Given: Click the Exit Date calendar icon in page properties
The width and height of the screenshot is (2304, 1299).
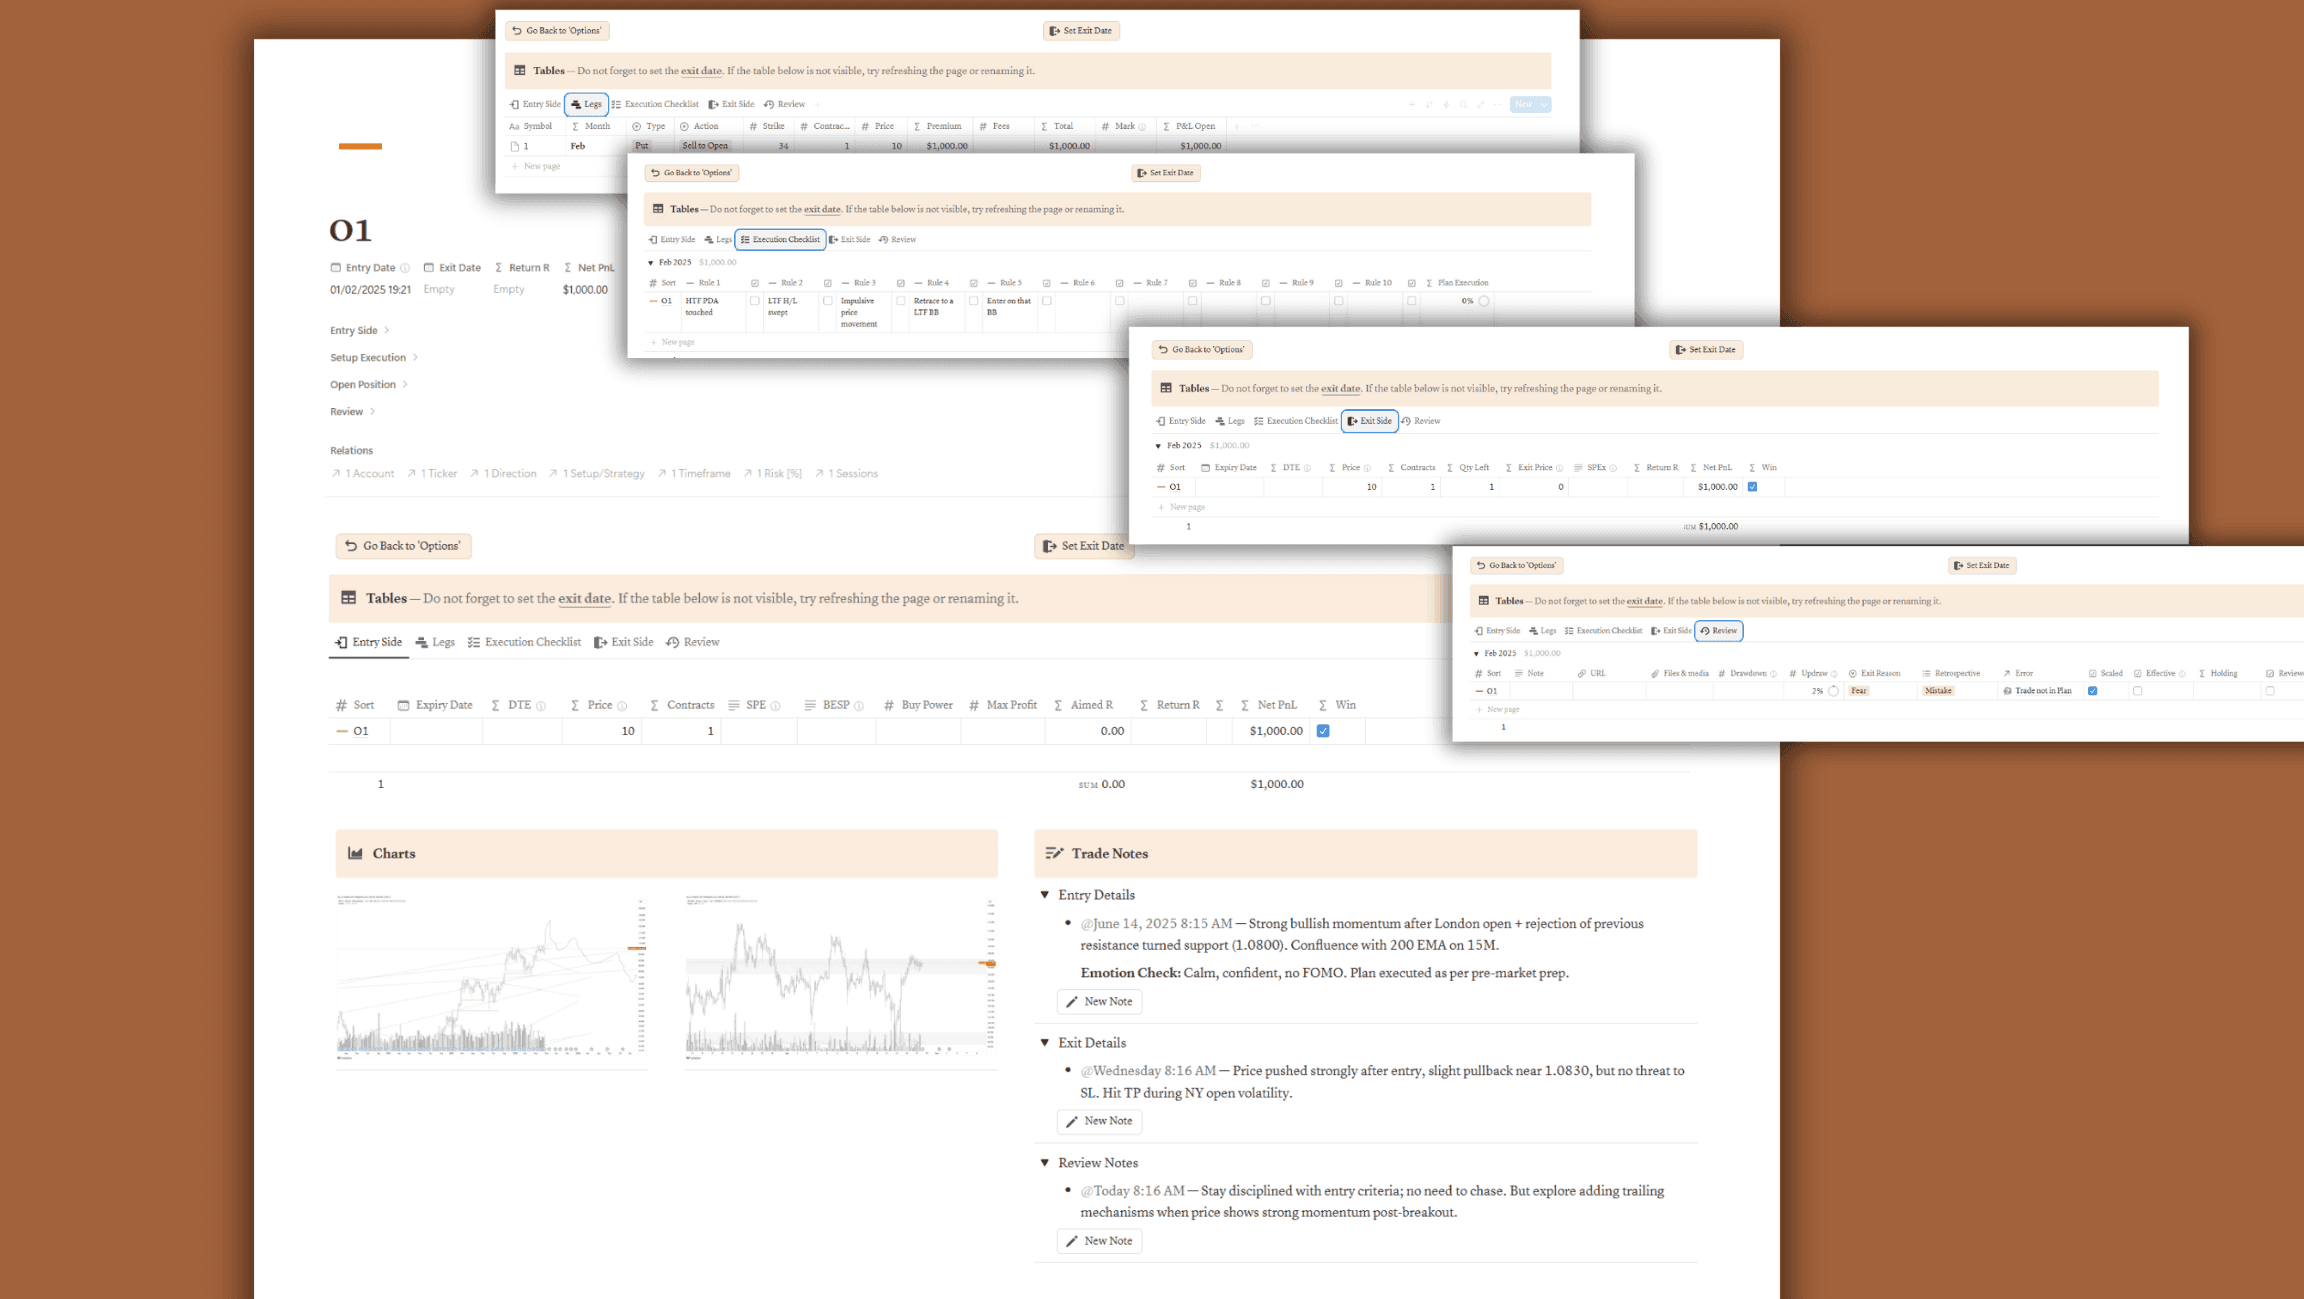Looking at the screenshot, I should [428, 267].
